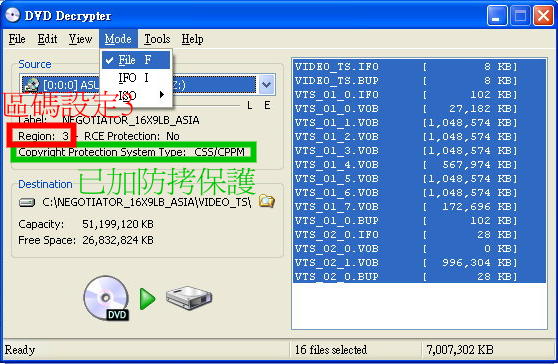Click the small disk icon beside destination path
The height and width of the screenshot is (364, 558).
27,202
